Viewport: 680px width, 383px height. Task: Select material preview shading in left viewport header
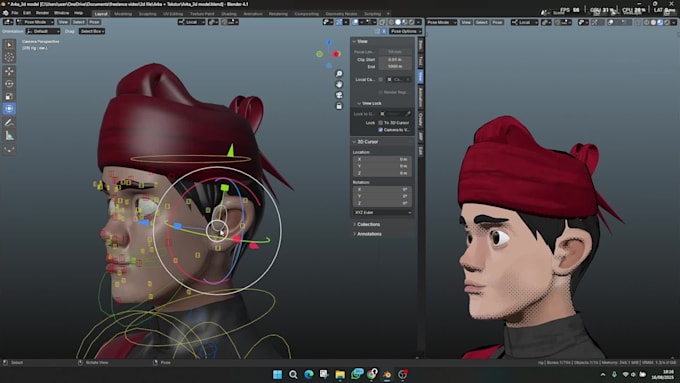tap(405, 22)
